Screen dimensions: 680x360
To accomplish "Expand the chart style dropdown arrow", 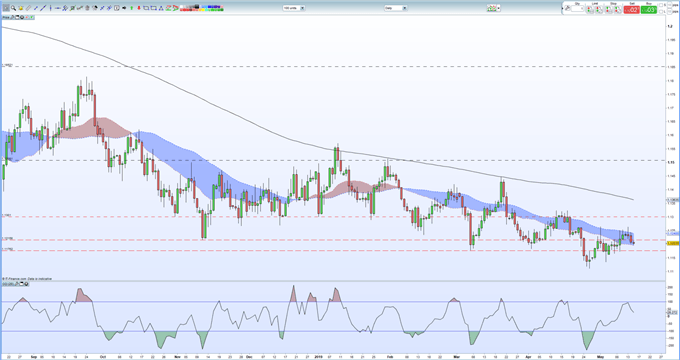I will [498, 8].
